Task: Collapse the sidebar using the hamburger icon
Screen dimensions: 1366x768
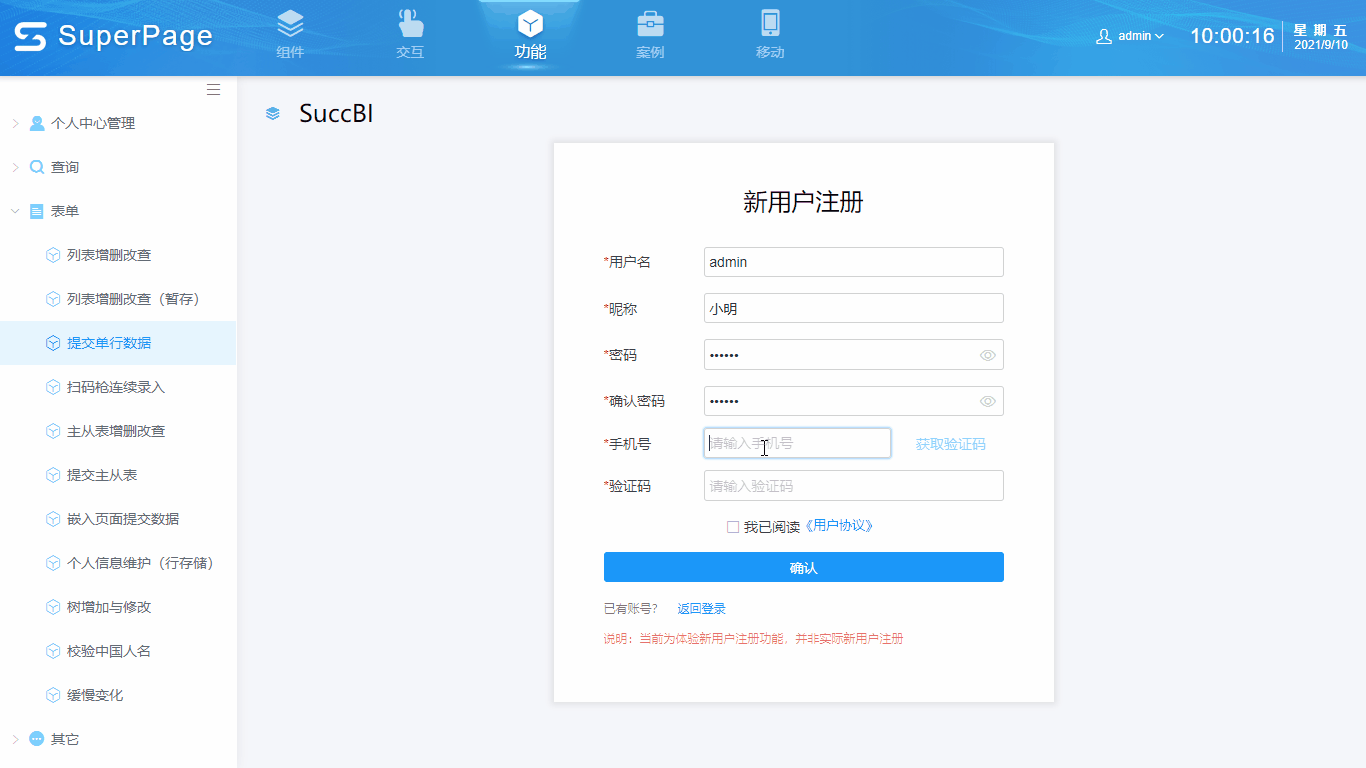Action: (x=213, y=89)
